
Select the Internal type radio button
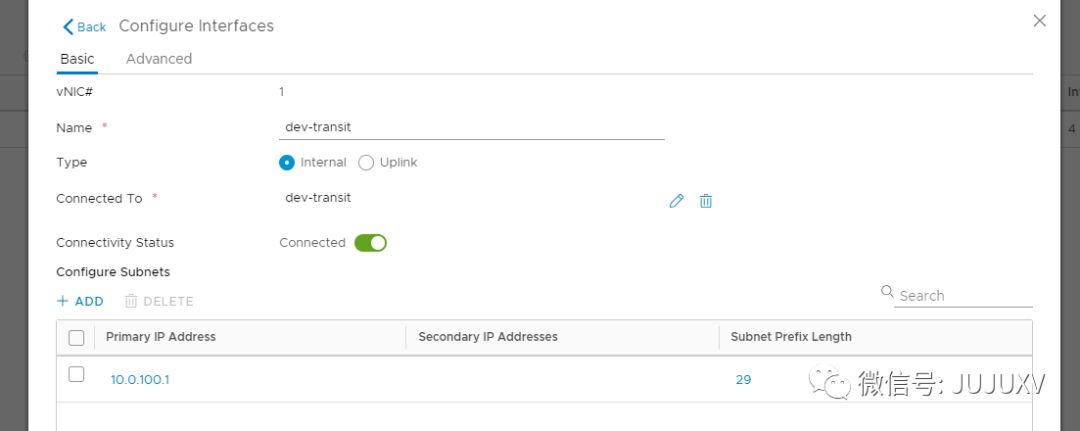[287, 163]
